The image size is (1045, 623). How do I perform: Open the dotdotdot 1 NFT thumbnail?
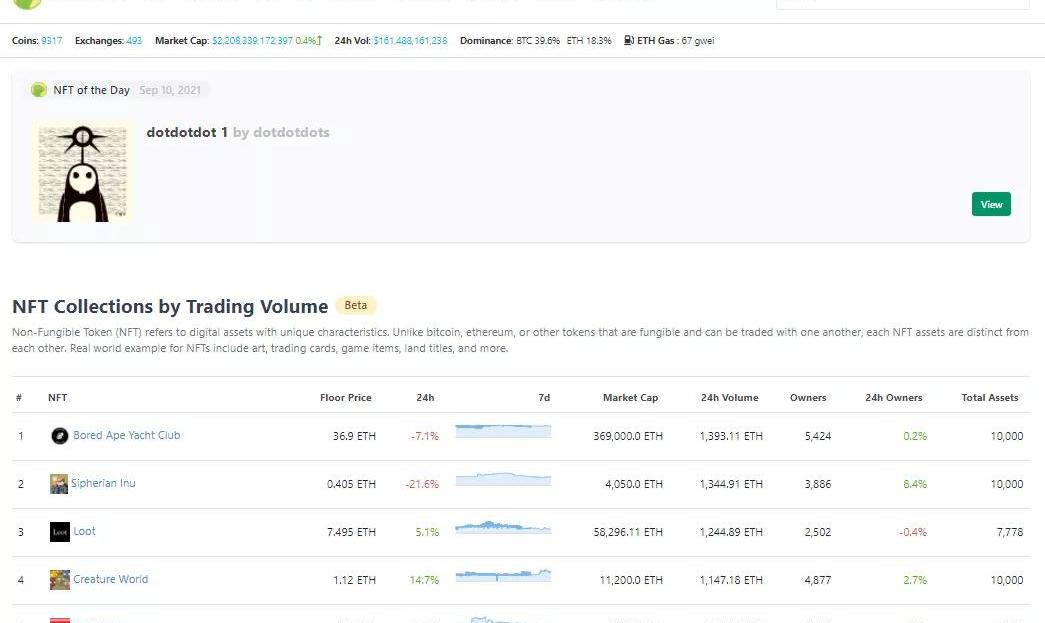[x=82, y=172]
